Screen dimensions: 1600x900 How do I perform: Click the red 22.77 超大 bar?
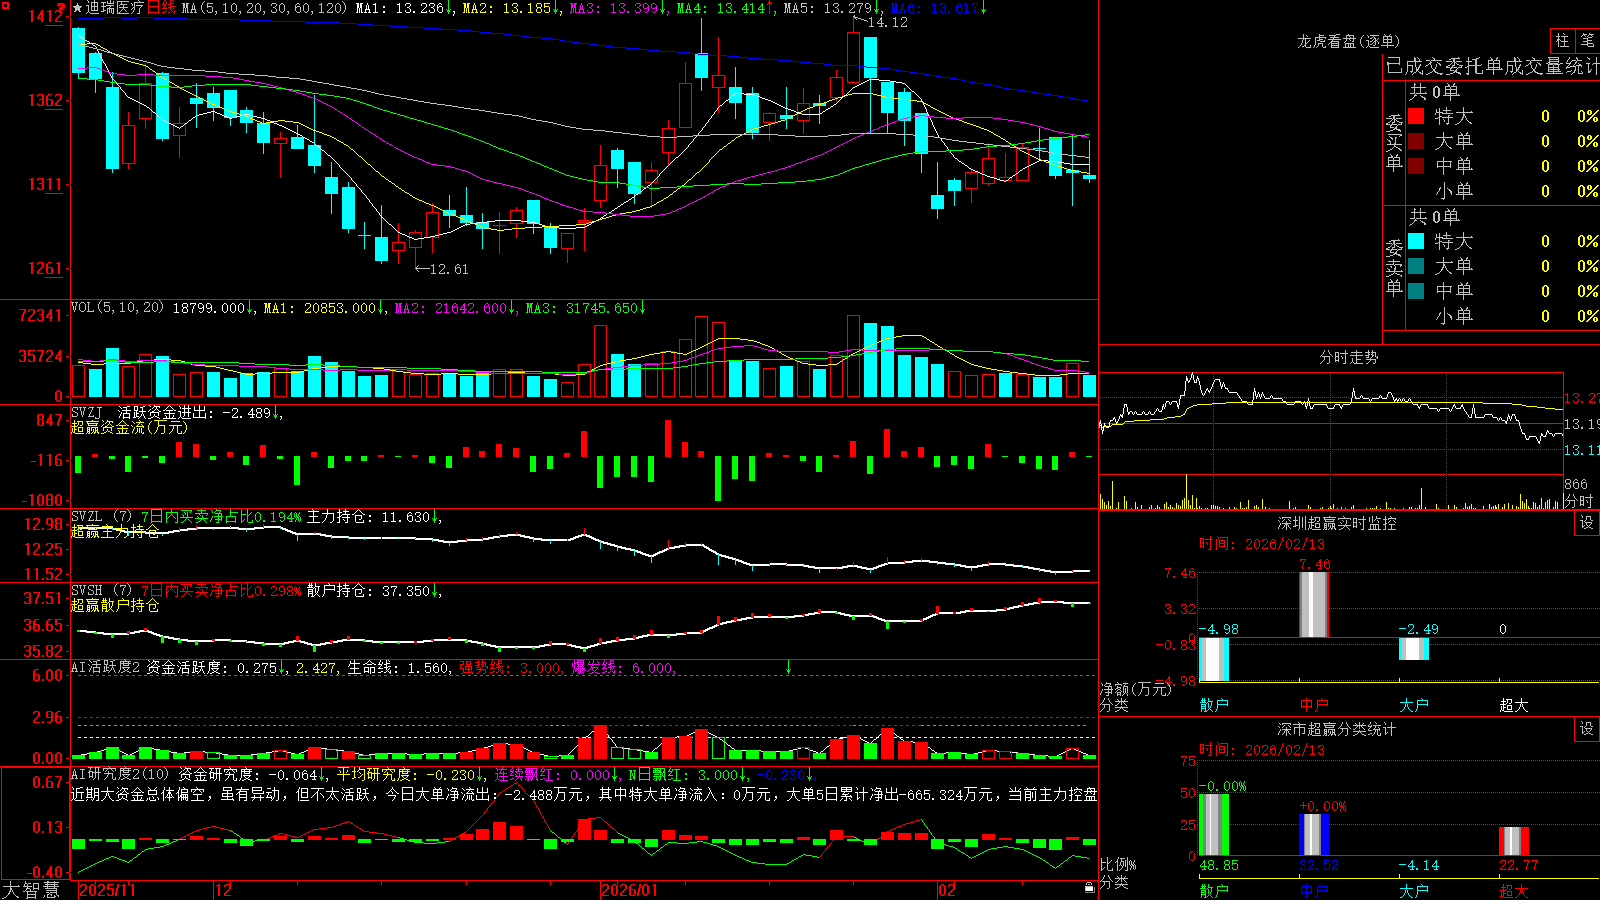point(1514,841)
